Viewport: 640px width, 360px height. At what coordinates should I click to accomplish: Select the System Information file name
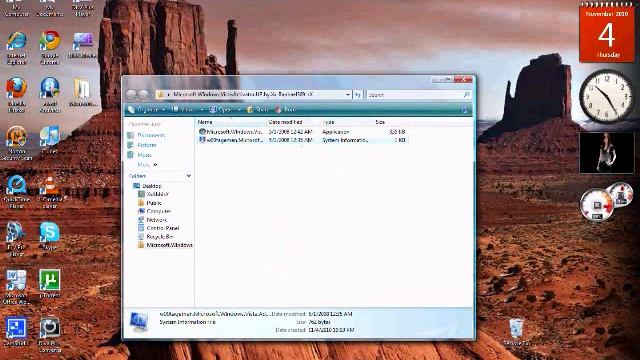click(x=235, y=140)
